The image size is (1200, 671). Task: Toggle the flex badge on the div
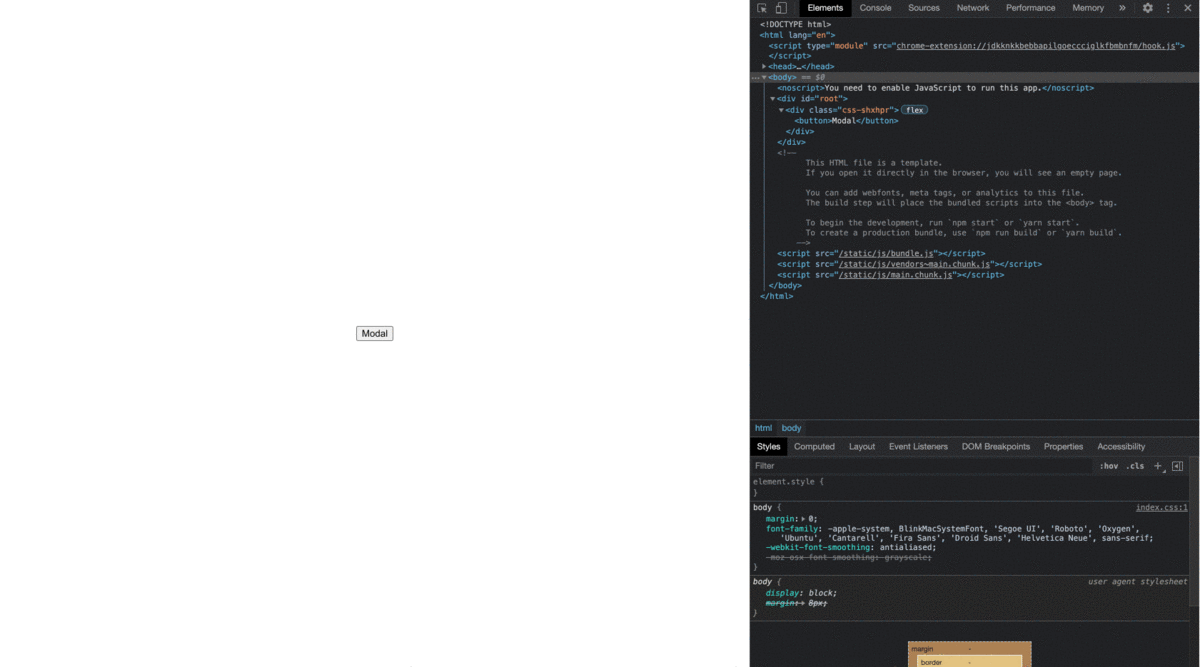coord(914,109)
